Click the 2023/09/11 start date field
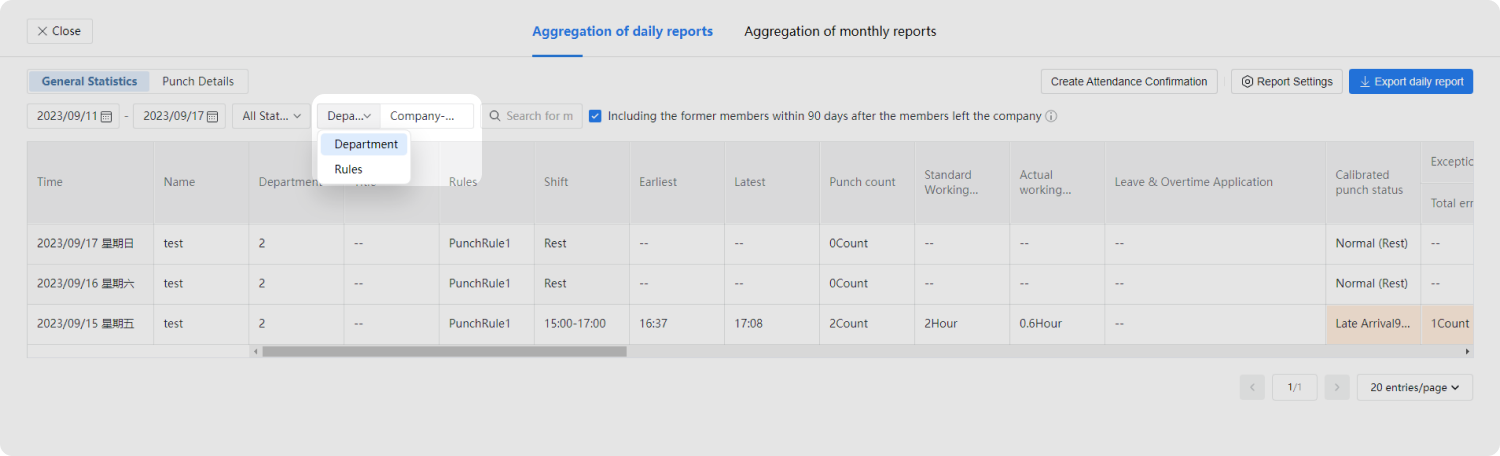 [74, 116]
